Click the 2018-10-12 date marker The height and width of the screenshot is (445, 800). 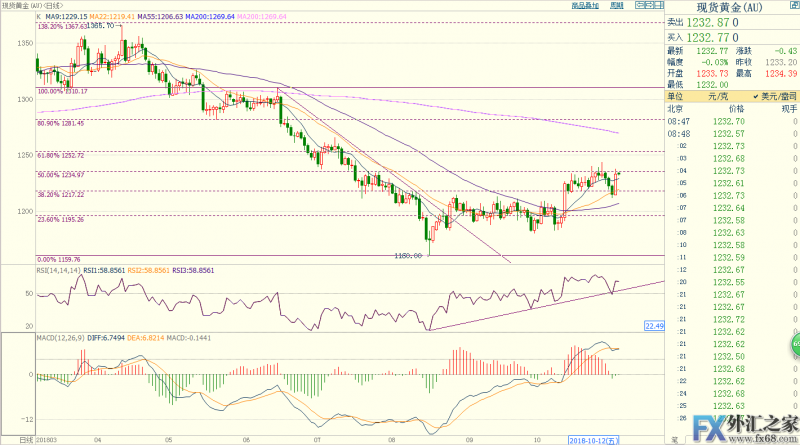pos(592,440)
